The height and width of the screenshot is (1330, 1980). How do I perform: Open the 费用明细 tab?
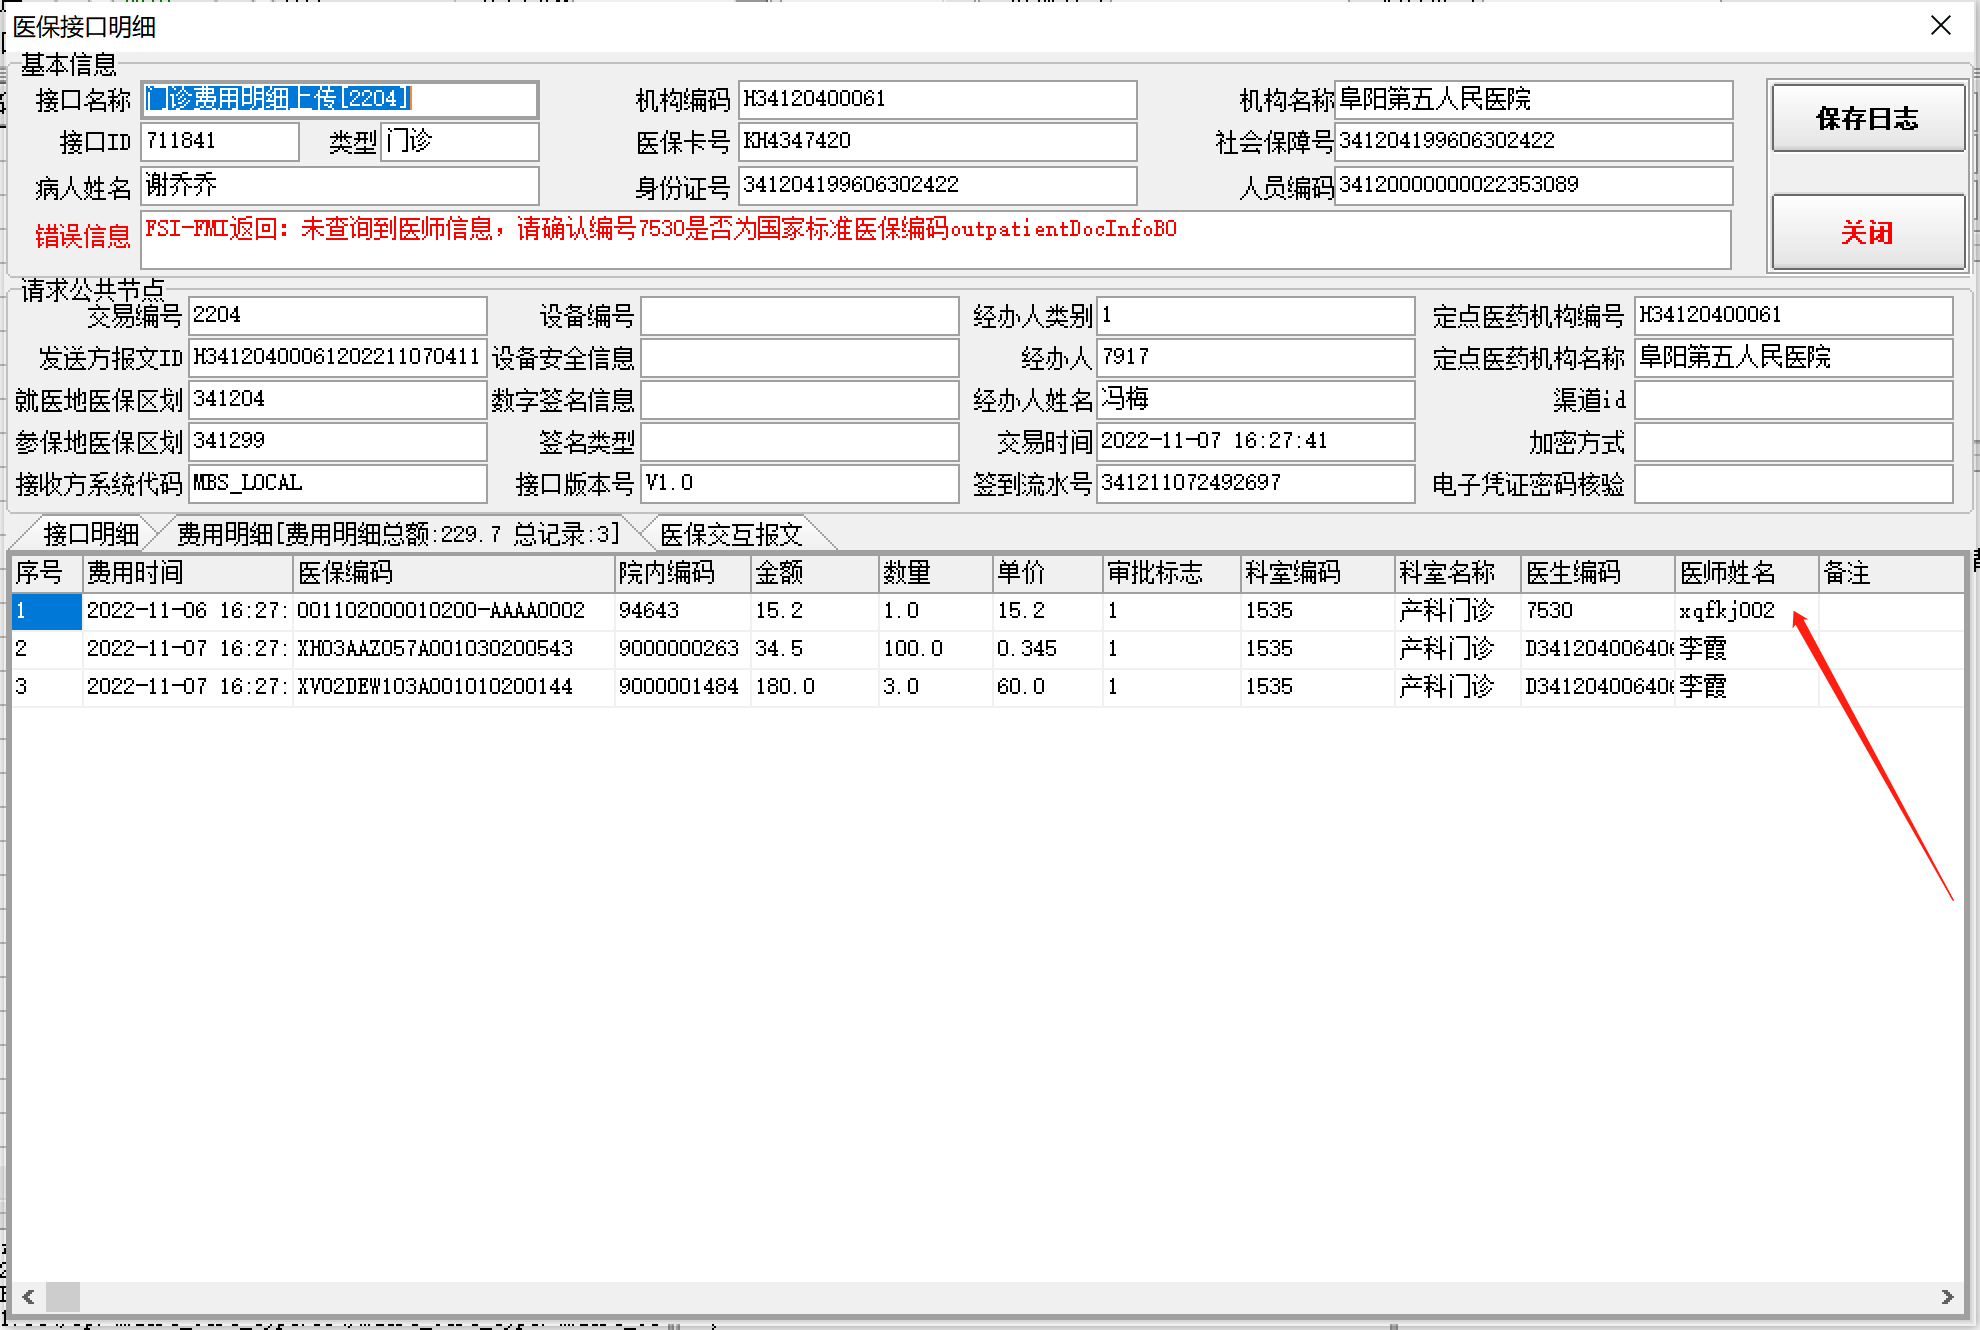point(398,534)
